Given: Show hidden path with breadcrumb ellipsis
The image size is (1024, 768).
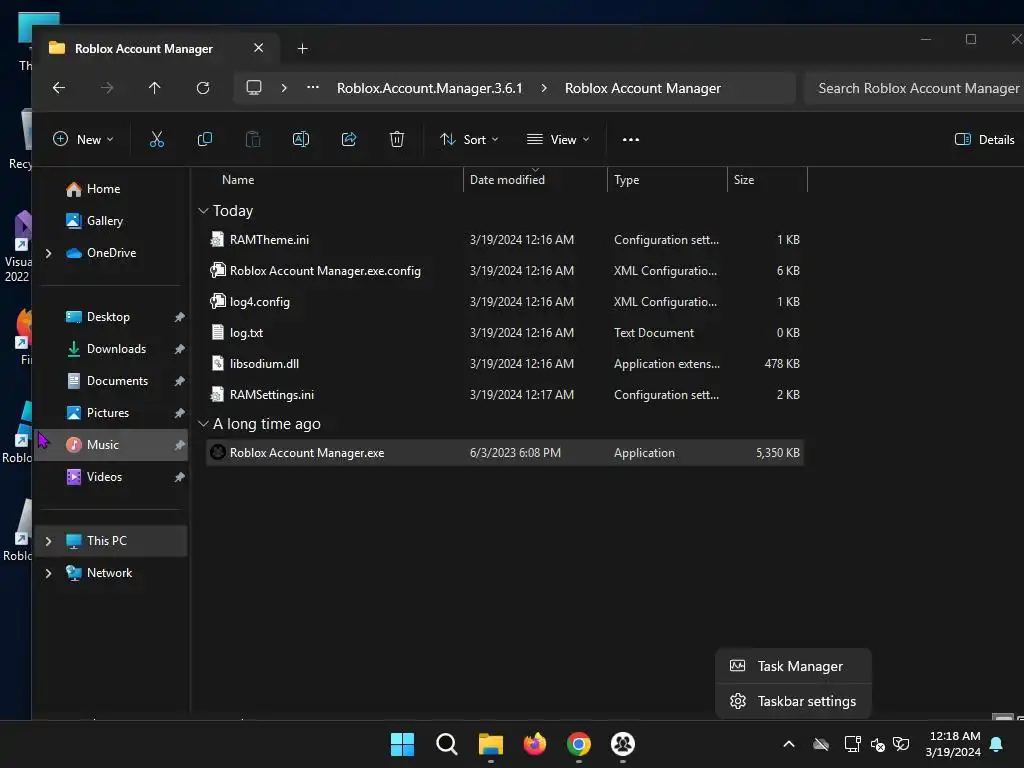Looking at the screenshot, I should tap(313, 88).
